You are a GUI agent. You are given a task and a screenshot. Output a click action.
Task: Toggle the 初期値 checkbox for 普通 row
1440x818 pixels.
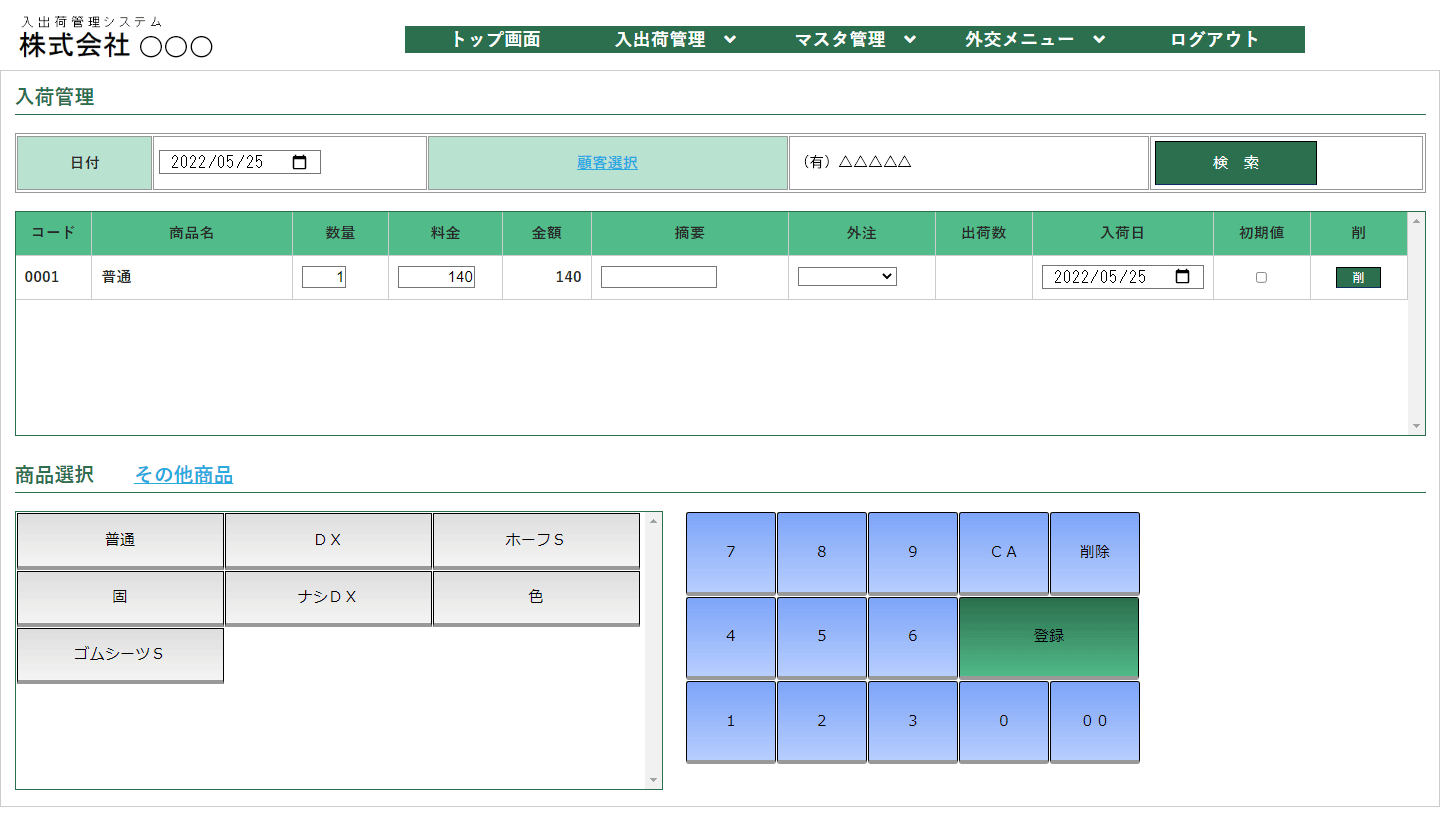tap(1261, 278)
